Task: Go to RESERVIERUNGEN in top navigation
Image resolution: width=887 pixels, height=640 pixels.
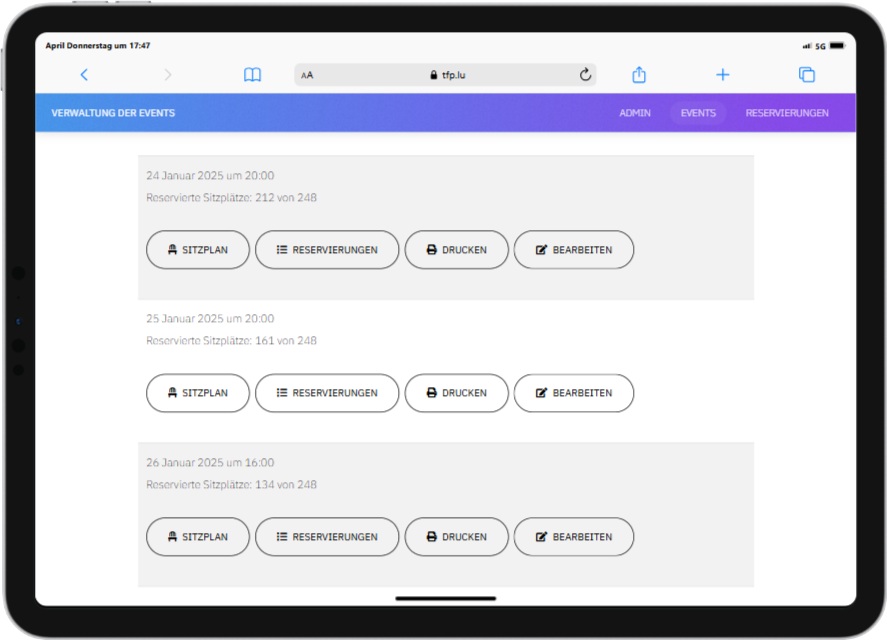Action: 787,113
